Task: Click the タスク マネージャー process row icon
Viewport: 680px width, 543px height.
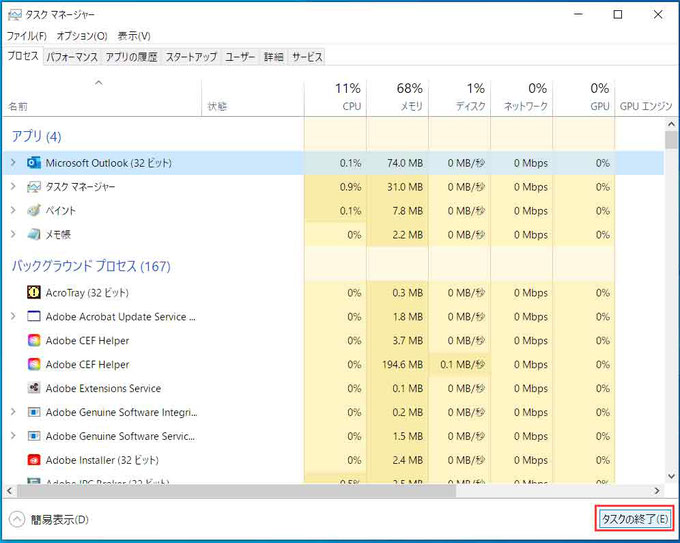Action: point(34,187)
